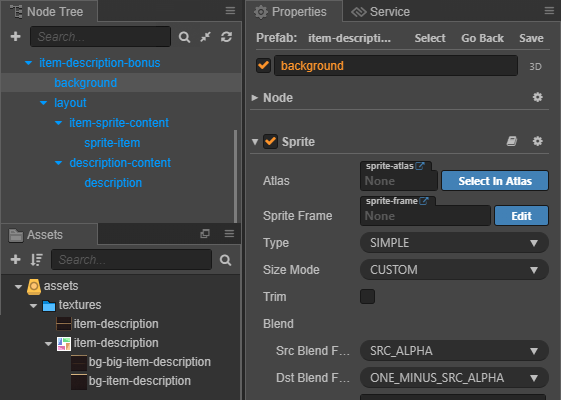This screenshot has width=561, height=400.
Task: Click the Select In Atlas button
Action: (495, 181)
